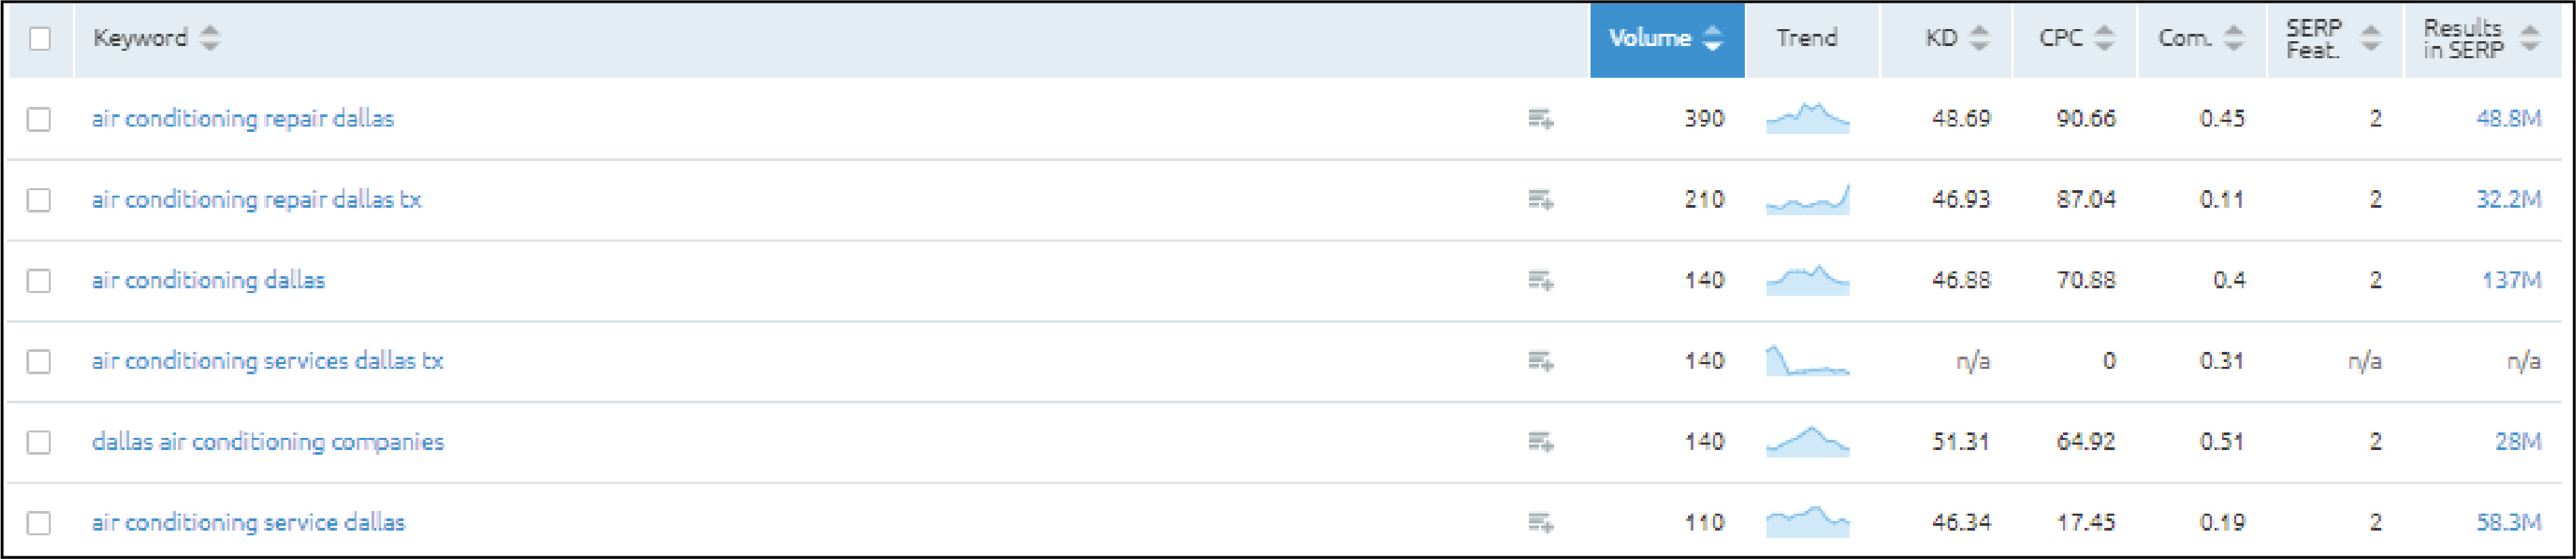Tick the select-all checkbox in header
The width and height of the screenshot is (2576, 559).
(x=40, y=39)
